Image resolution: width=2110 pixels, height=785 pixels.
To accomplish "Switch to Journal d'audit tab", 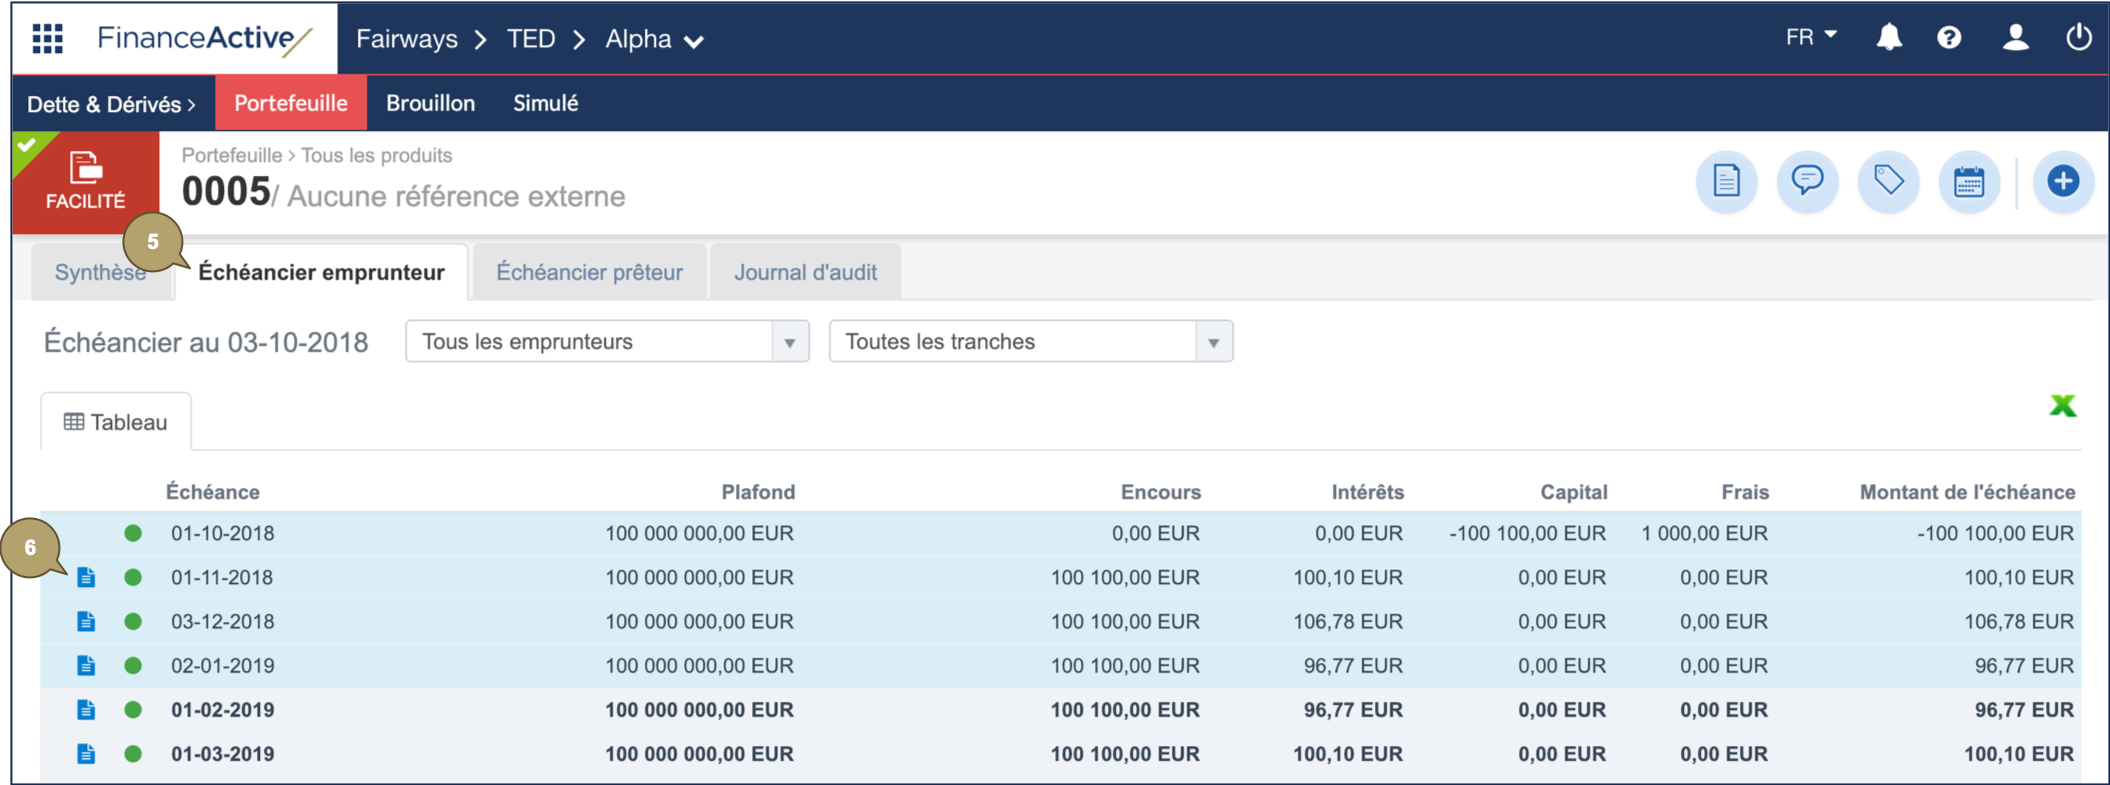I will (805, 272).
